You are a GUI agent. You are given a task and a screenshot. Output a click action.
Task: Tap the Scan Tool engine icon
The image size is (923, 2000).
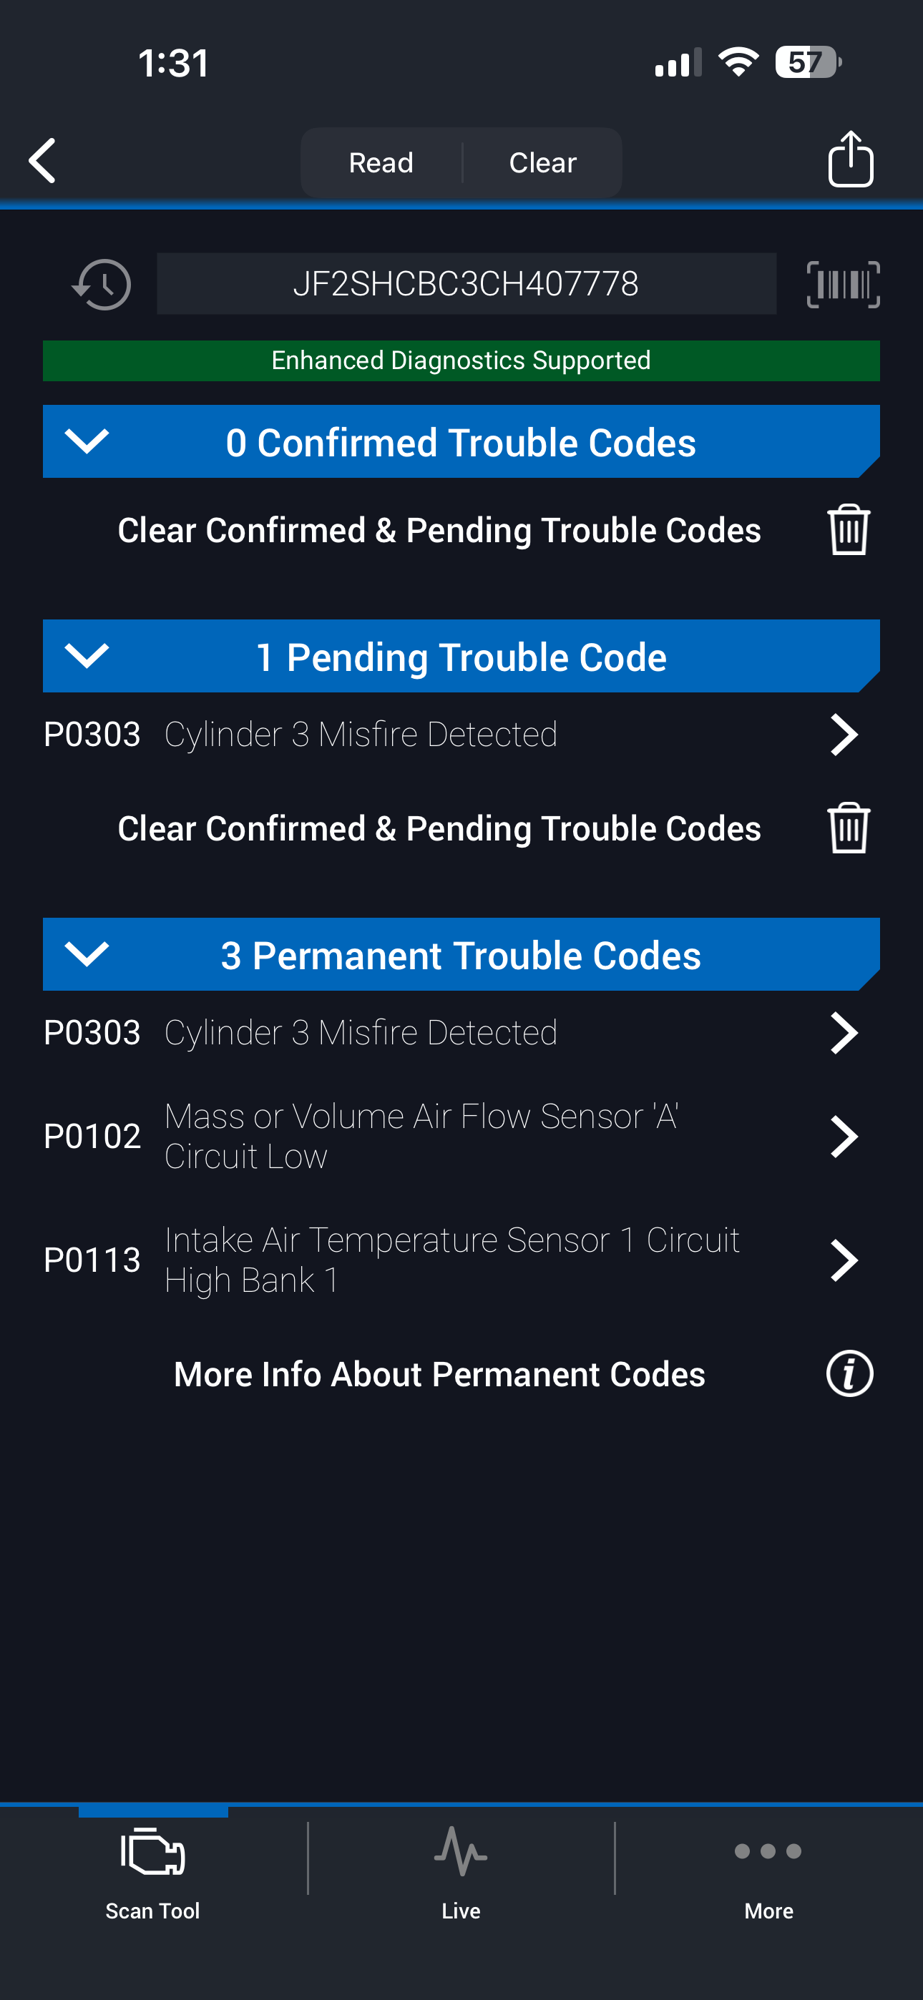(x=153, y=1854)
